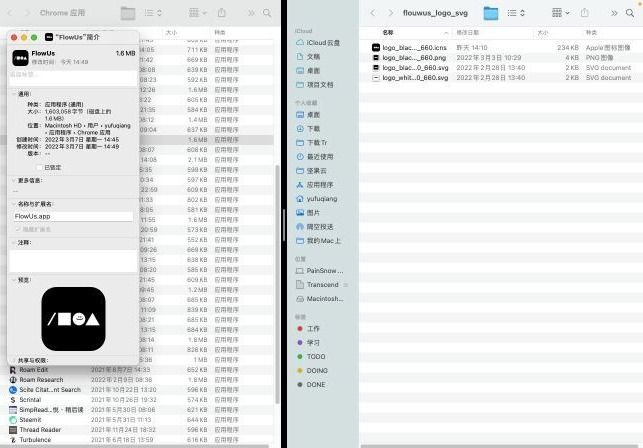Collapse the 注释 section
The image size is (643, 448).
[x=14, y=243]
